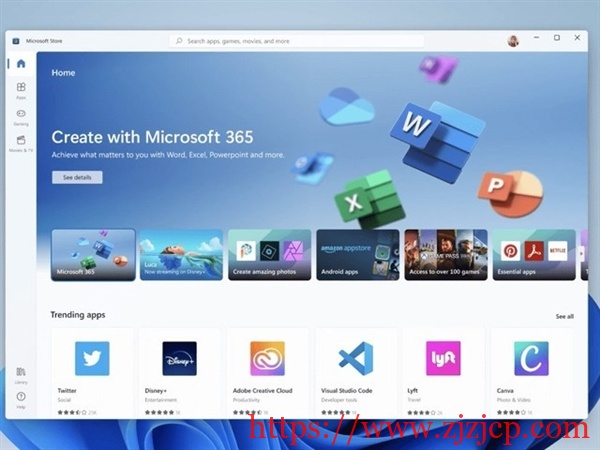
Task: Click the PowerPoint icon in hero banner
Action: [510, 194]
